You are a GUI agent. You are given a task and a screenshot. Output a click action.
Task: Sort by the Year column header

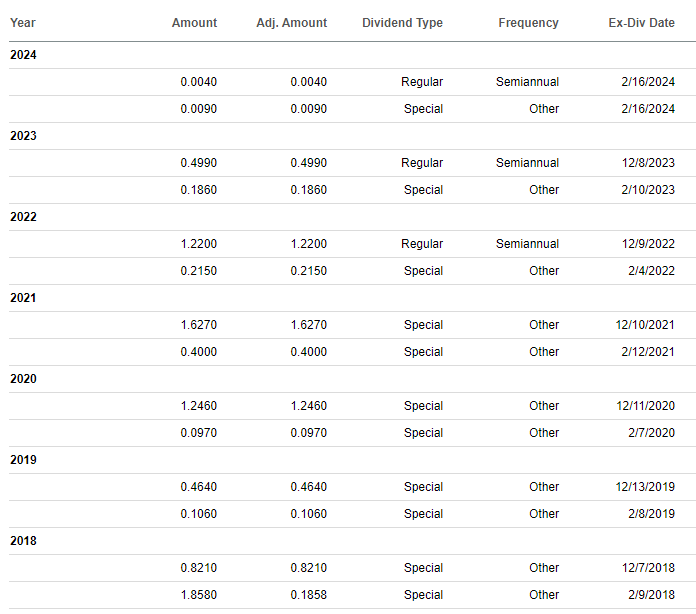pos(23,23)
